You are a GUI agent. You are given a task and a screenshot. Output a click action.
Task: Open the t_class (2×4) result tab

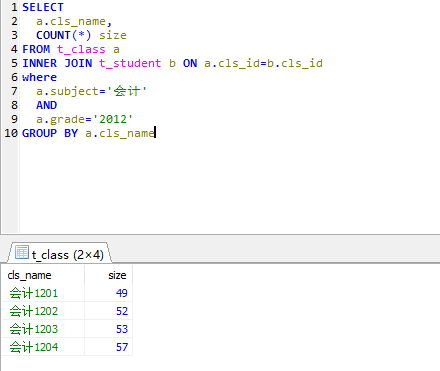60,254
